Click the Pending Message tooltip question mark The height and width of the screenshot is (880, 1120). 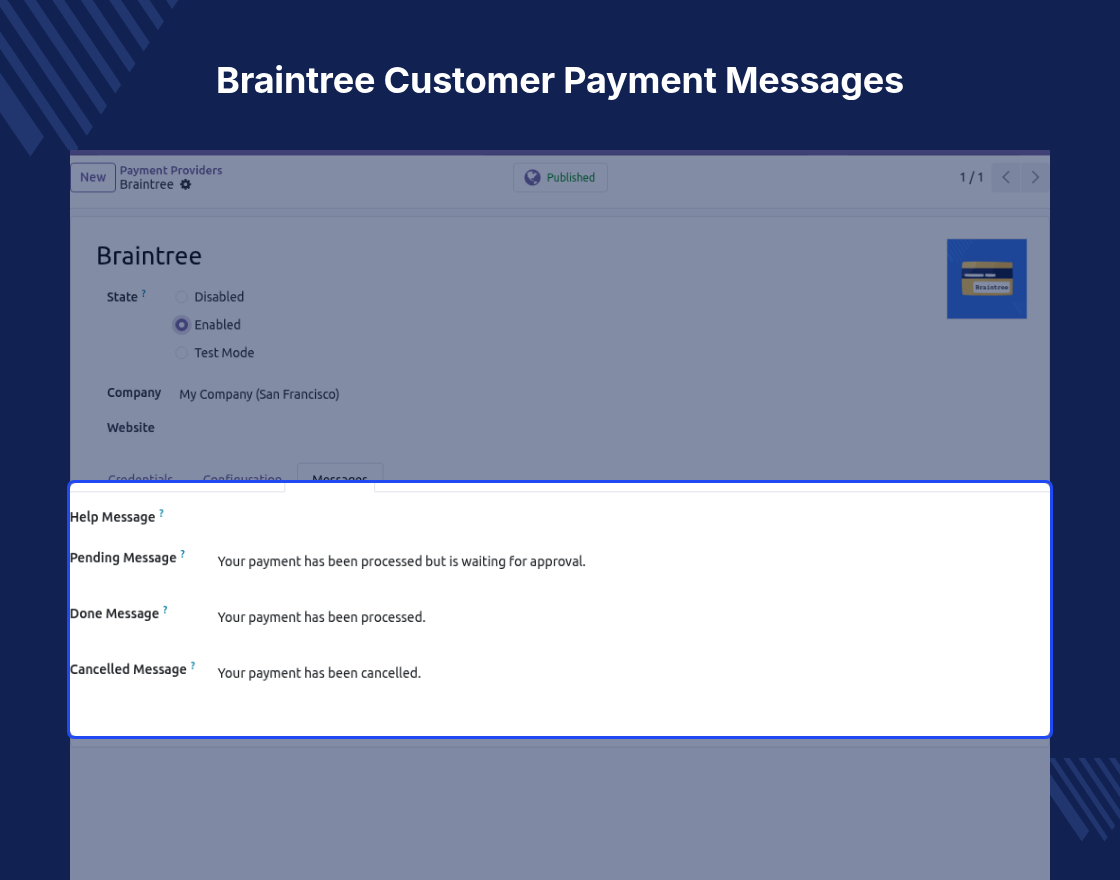click(x=183, y=554)
